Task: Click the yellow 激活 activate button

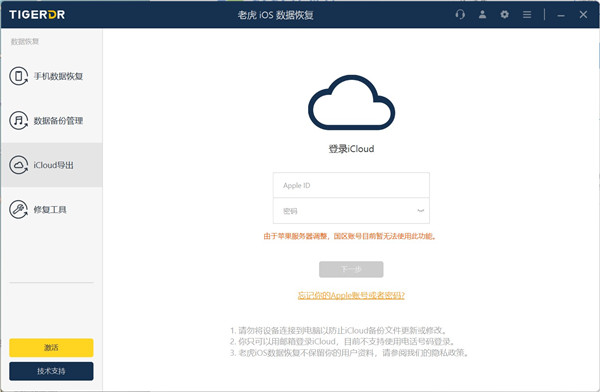Action: pyautogui.click(x=51, y=348)
